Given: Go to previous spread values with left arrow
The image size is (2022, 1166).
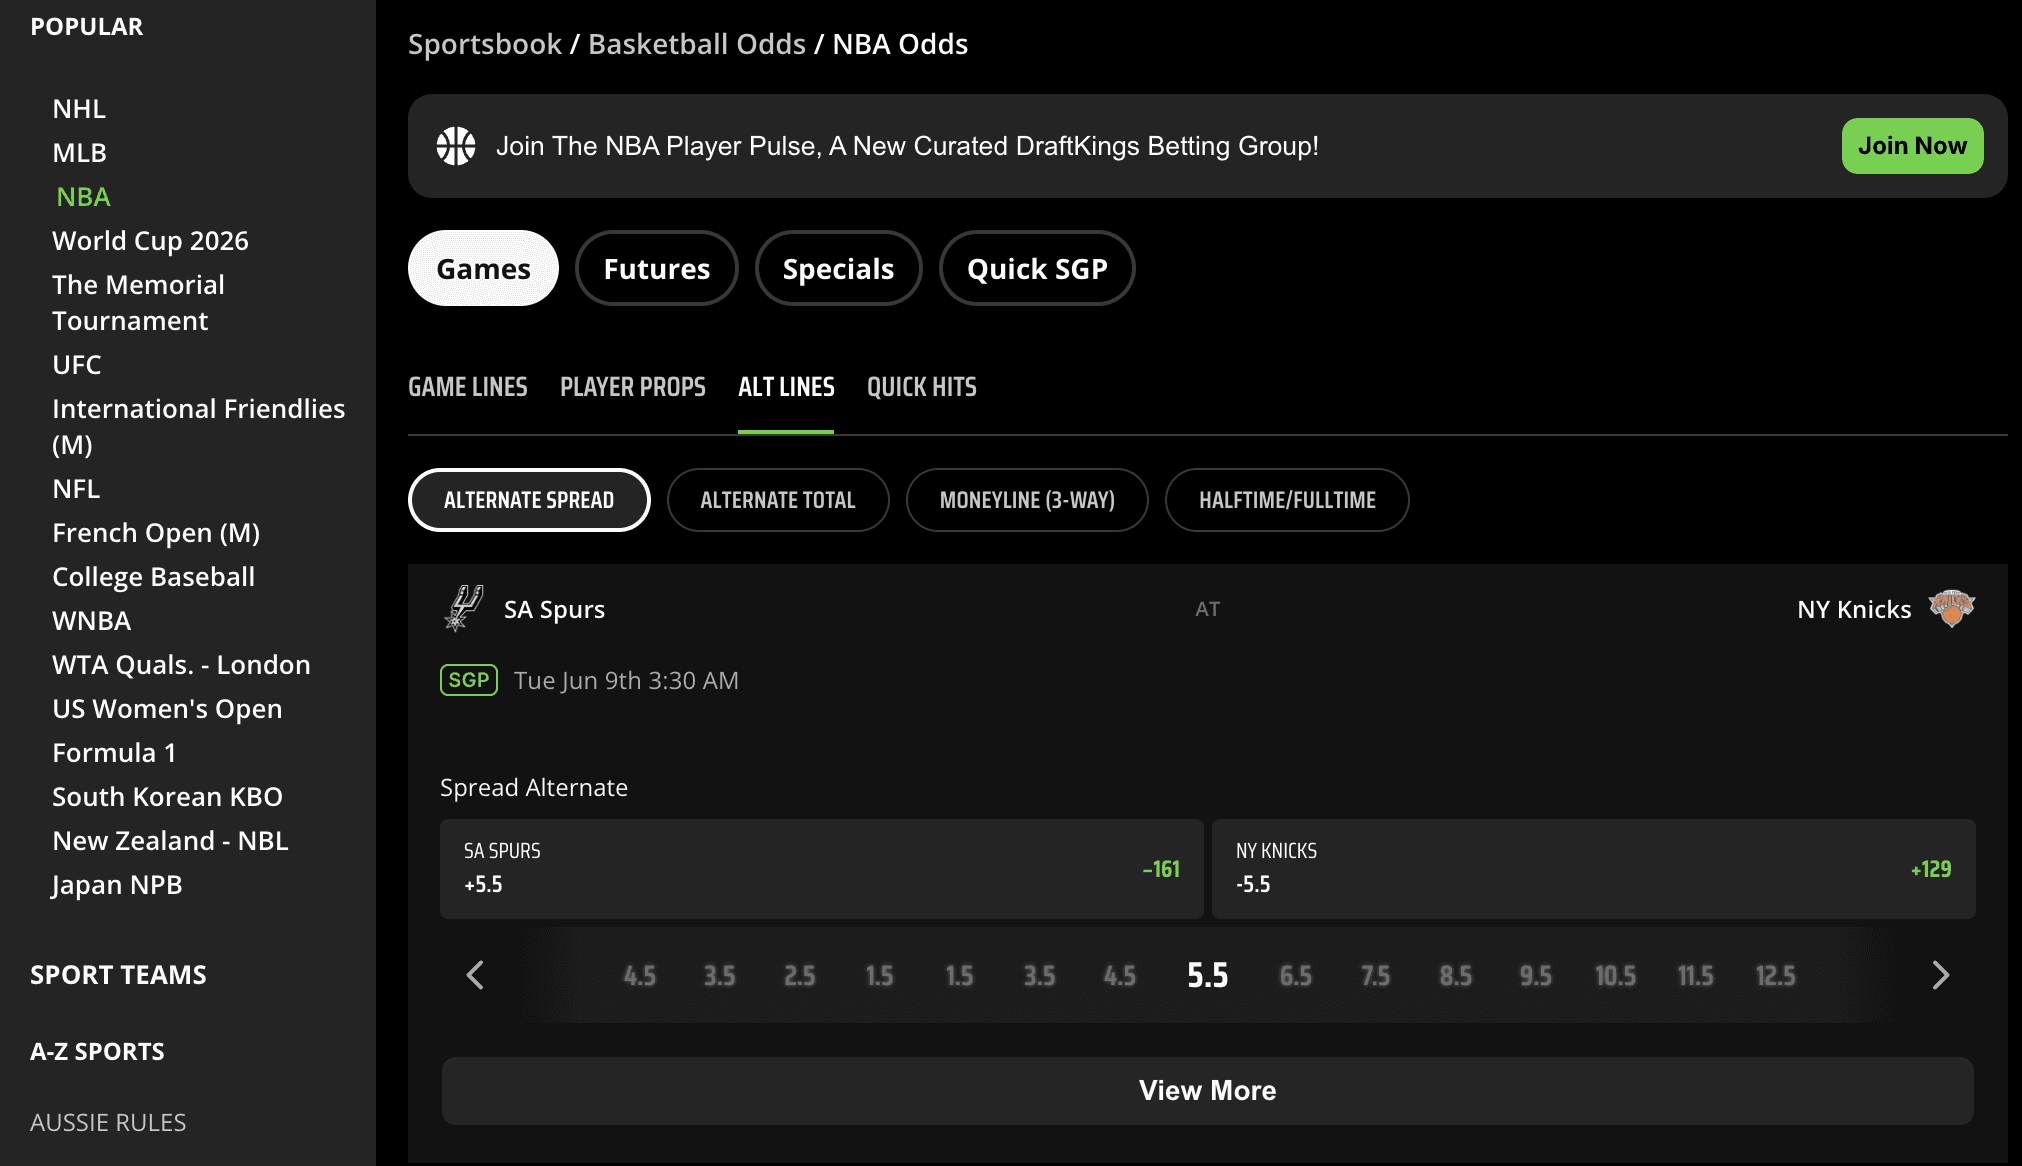Looking at the screenshot, I should pos(475,975).
